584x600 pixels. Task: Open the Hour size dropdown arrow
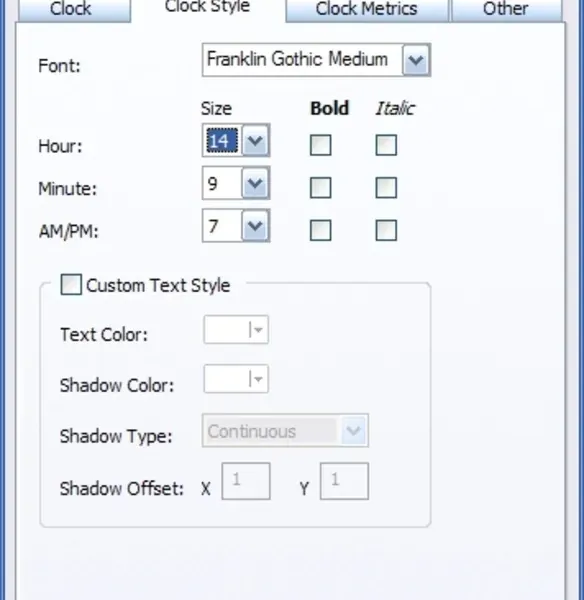pyautogui.click(x=255, y=141)
